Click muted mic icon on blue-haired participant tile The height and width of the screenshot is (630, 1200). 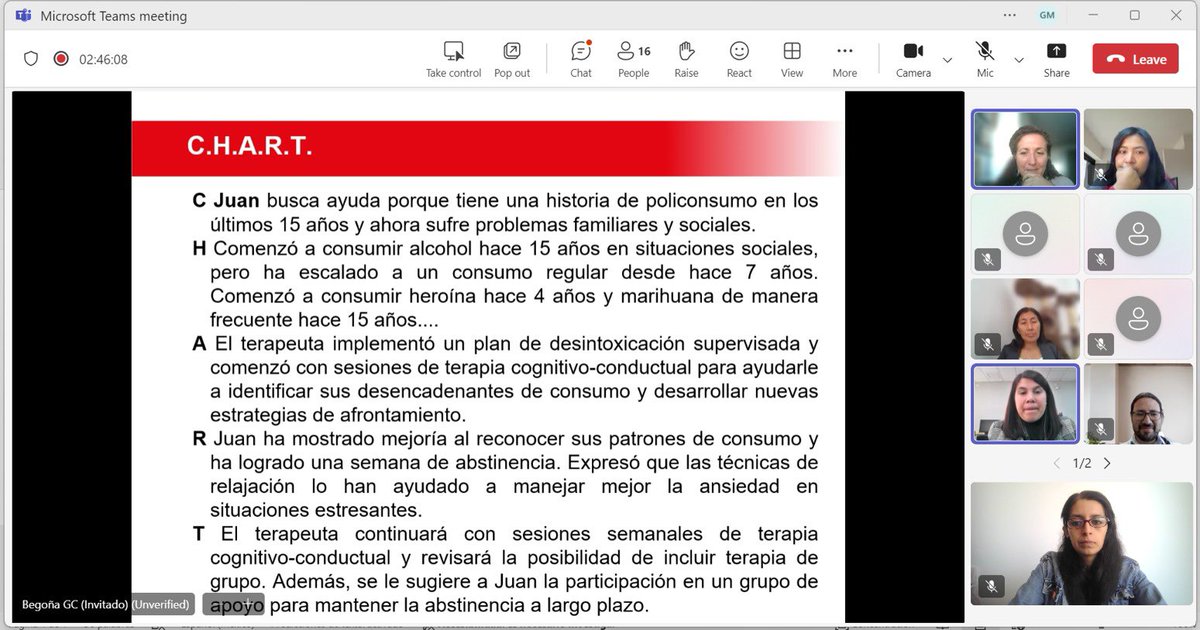1100,175
